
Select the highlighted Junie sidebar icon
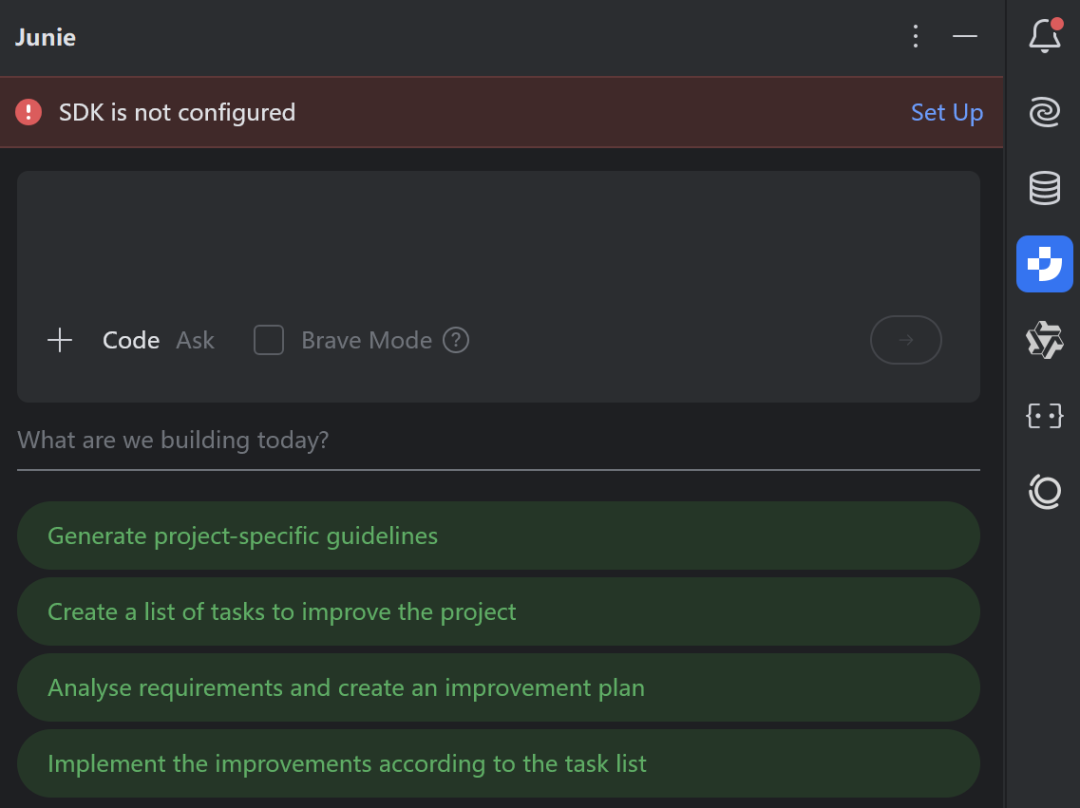(1045, 264)
